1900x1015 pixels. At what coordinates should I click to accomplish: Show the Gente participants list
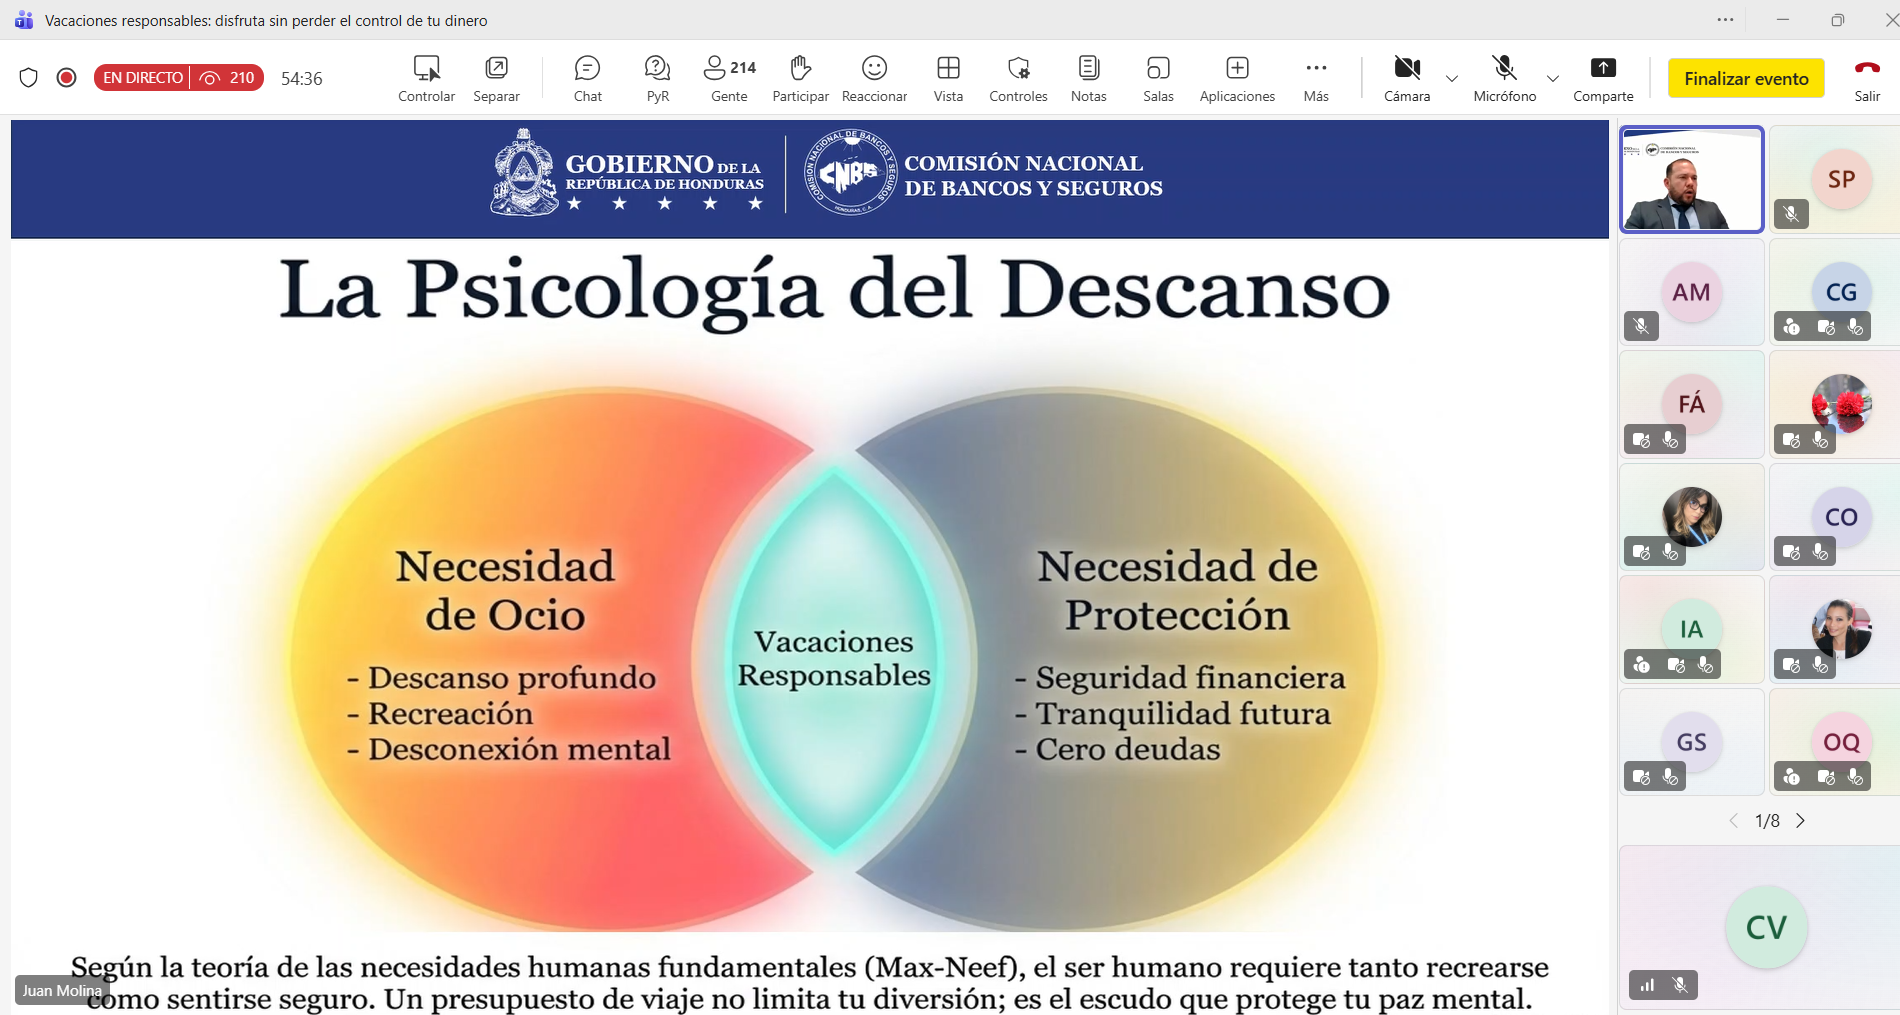tap(729, 78)
